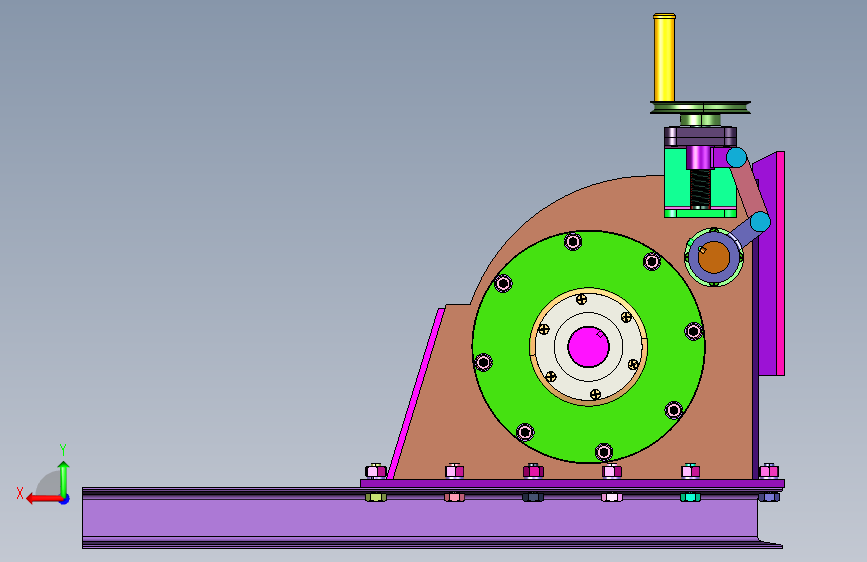Screen dimensions: 867x562
Task: Click the green Y axis arrow
Action: (x=64, y=479)
